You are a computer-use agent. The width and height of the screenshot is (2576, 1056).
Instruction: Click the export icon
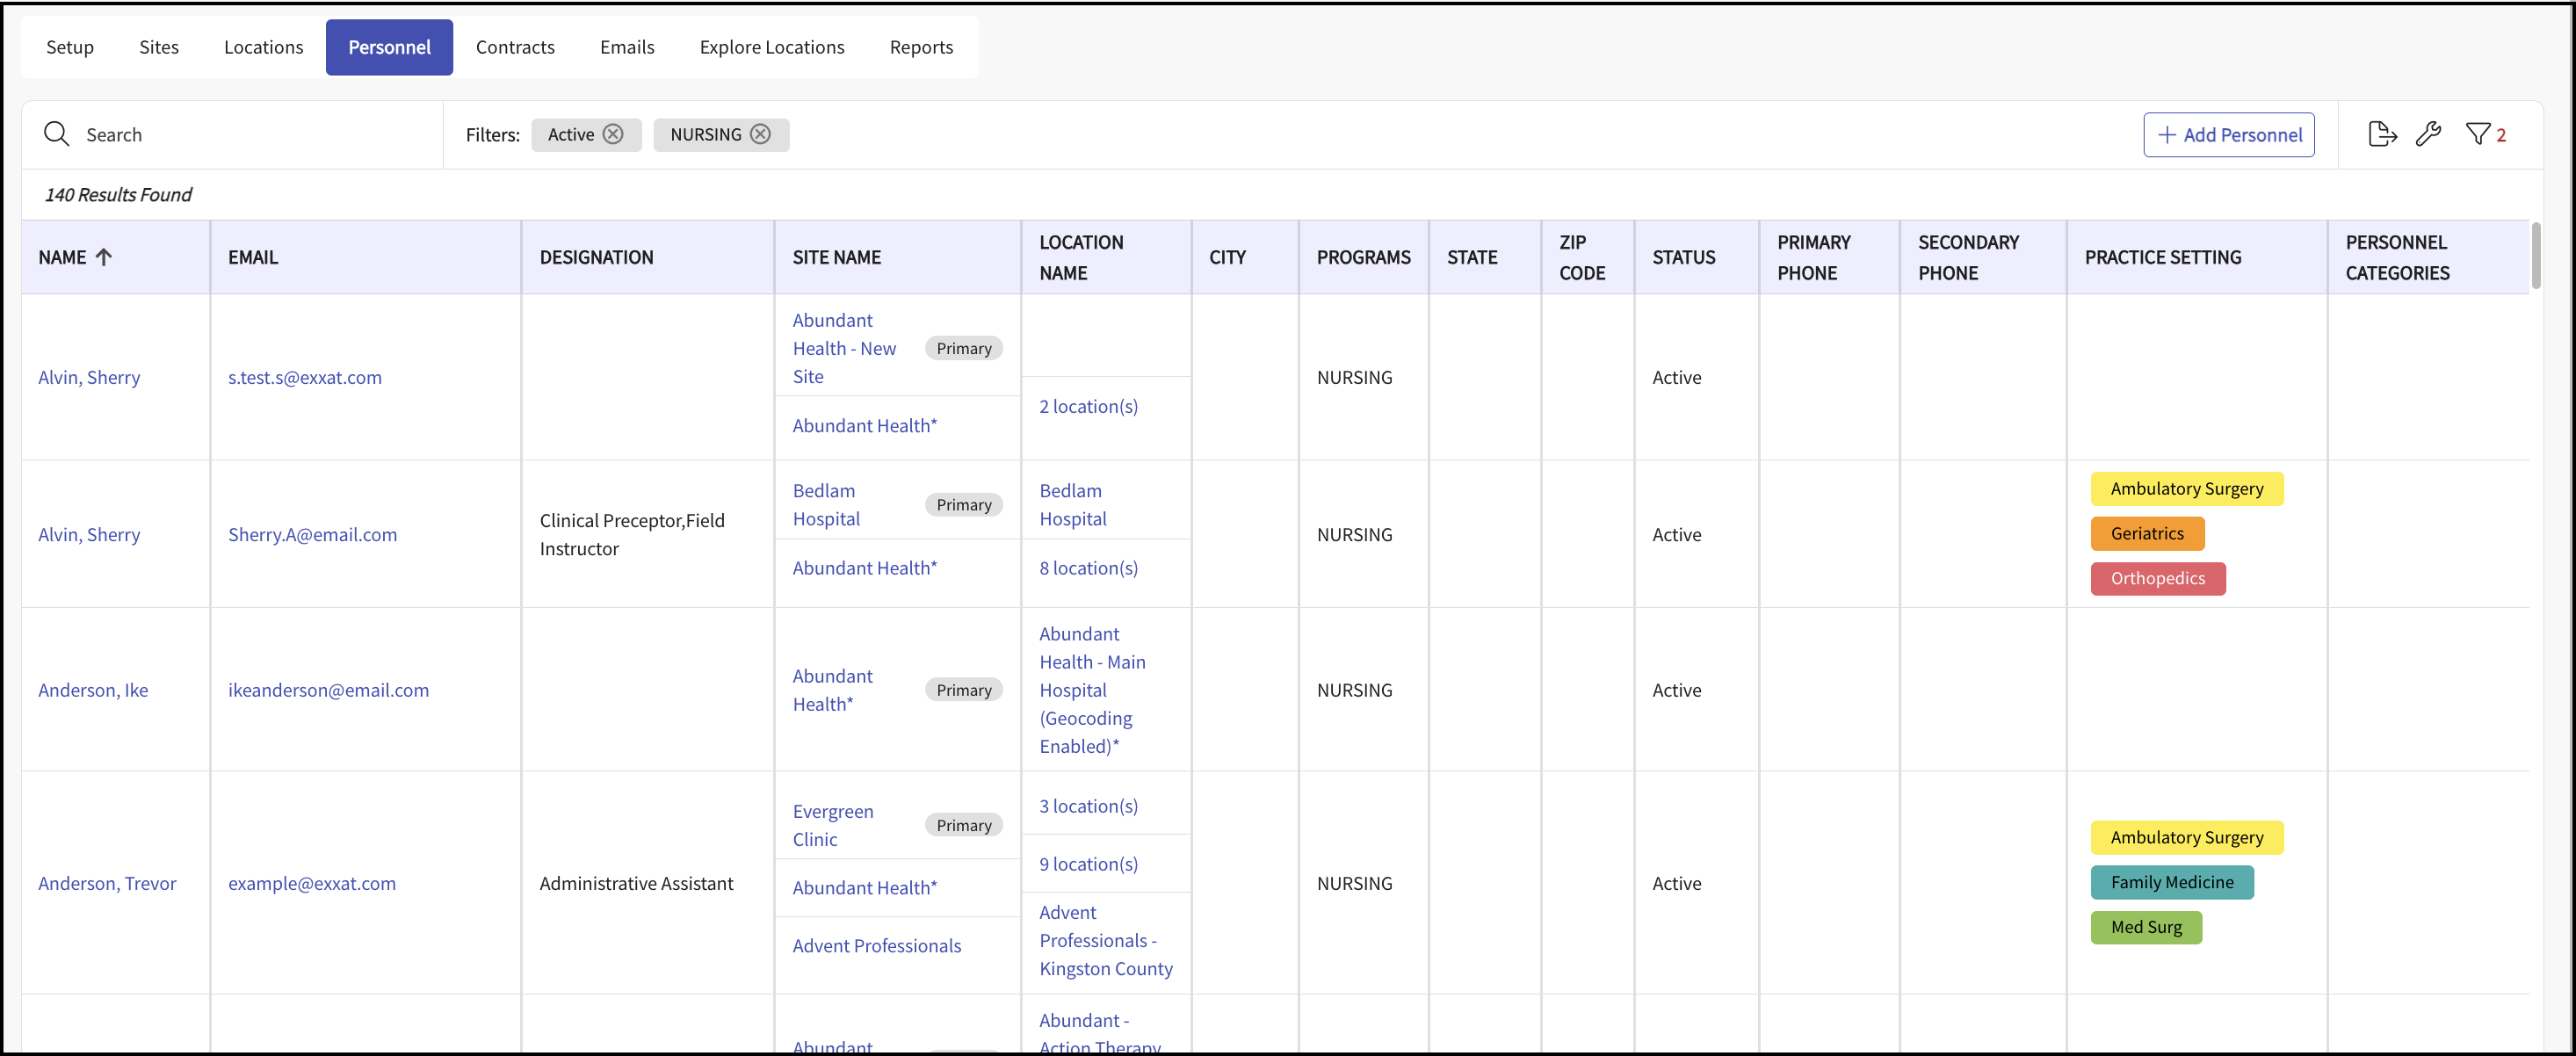pyautogui.click(x=2382, y=134)
